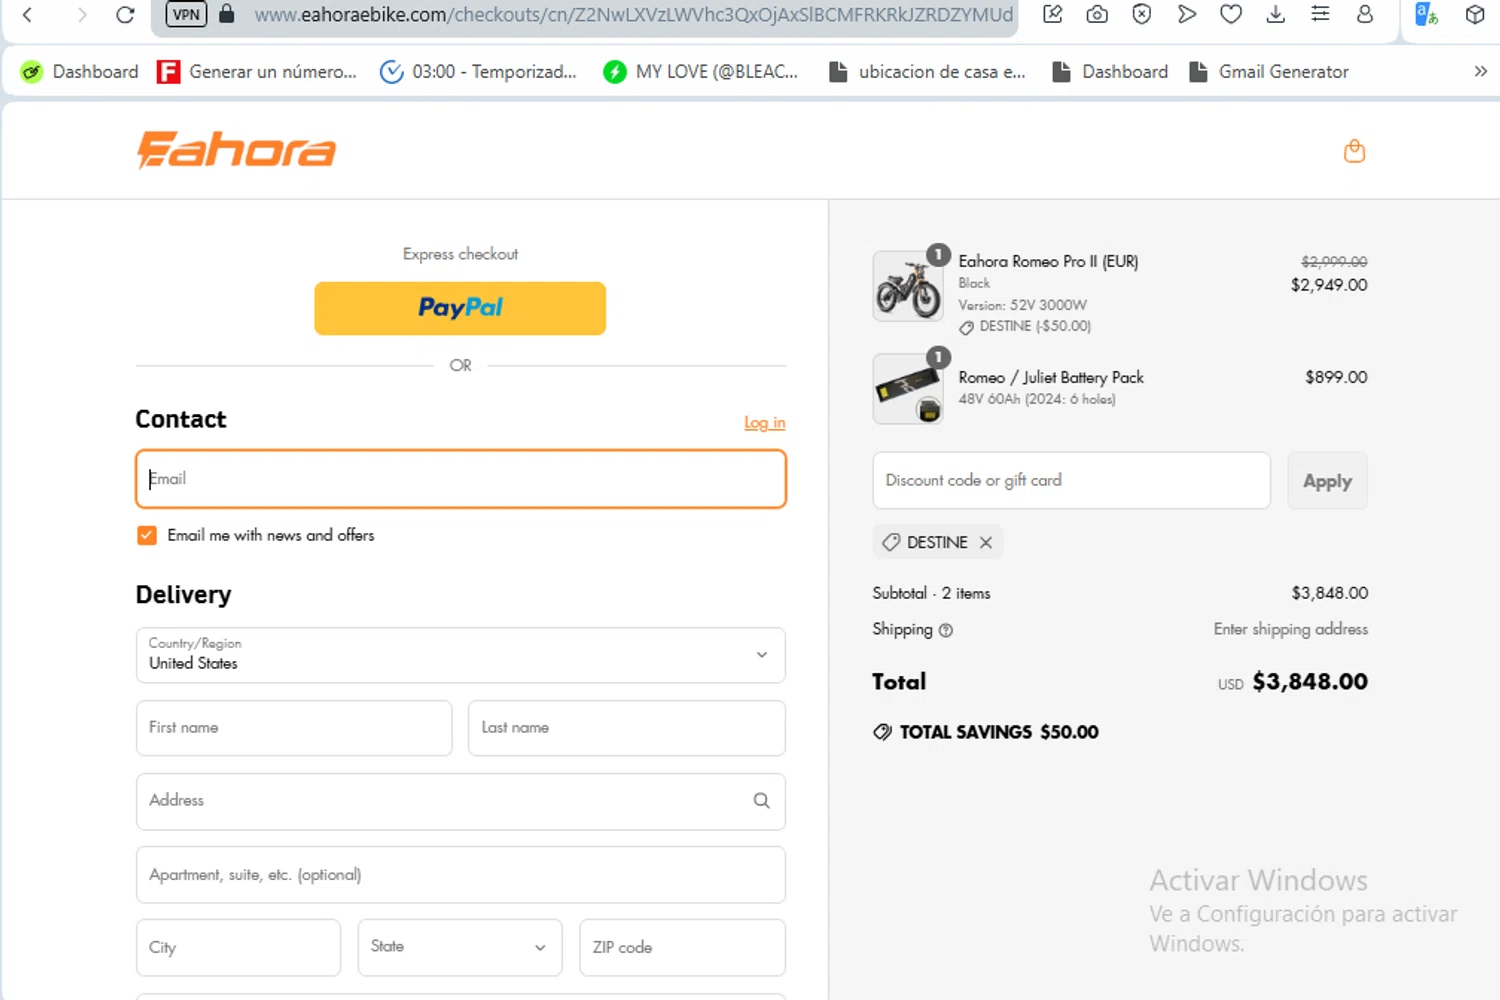
Task: Click the 'Eahora Romeo Pro II (EUR)' product name
Action: click(1048, 261)
